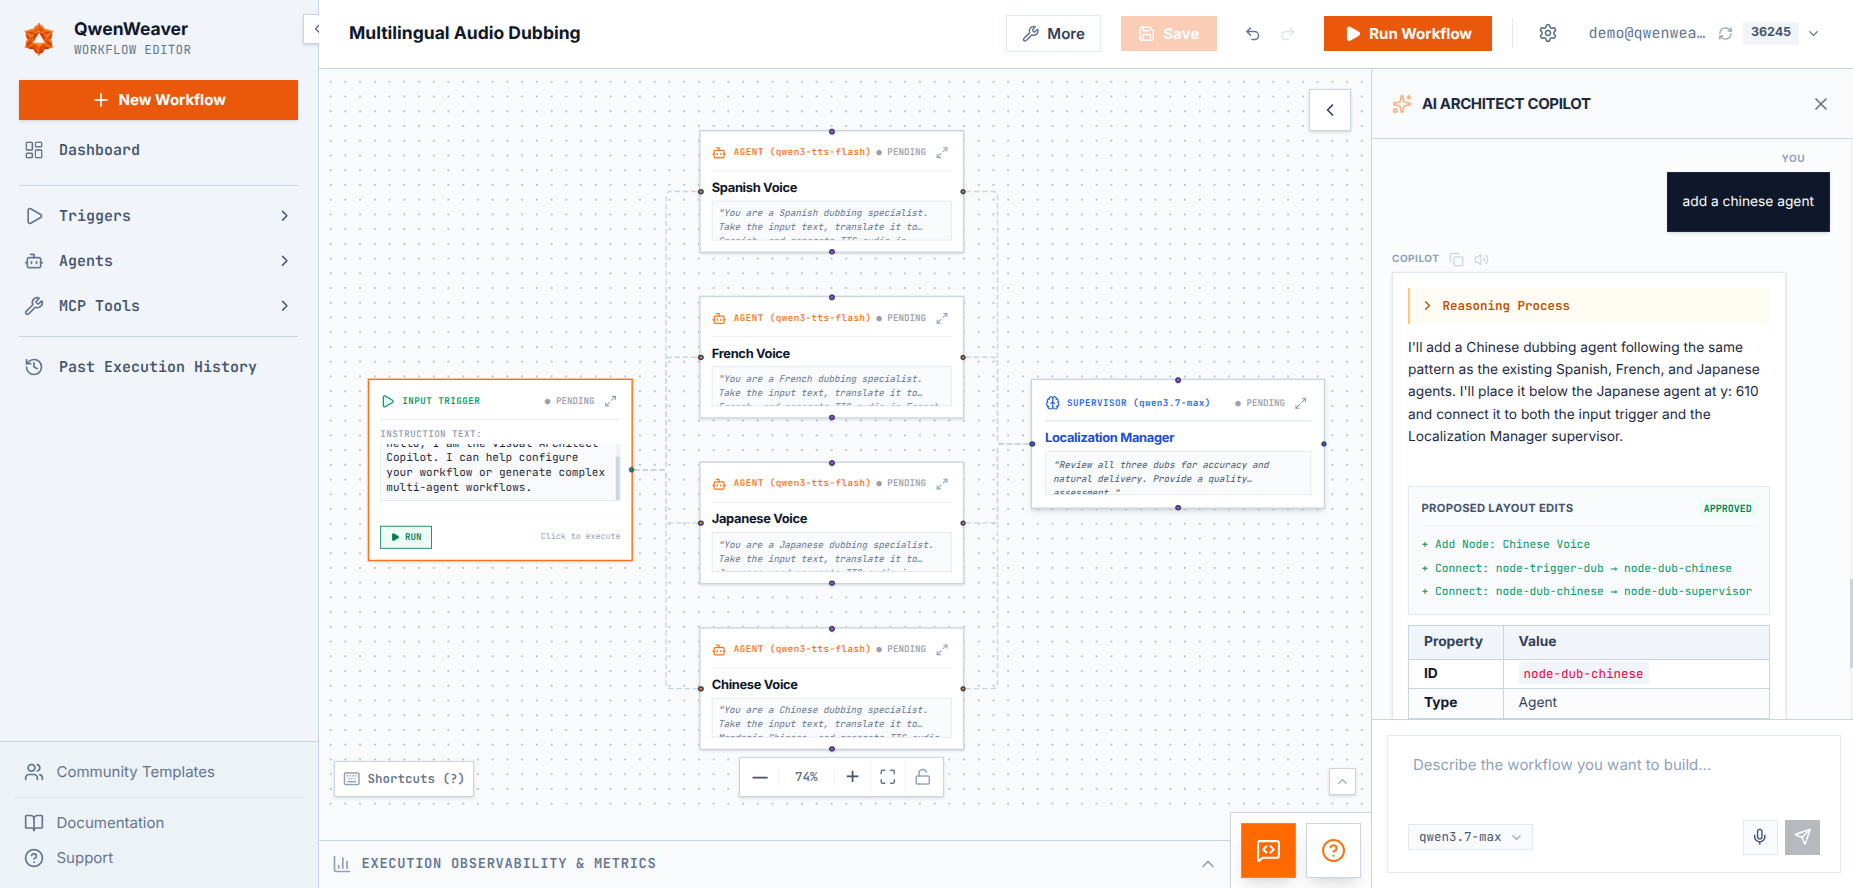Open the qwen3.7-max model dropdown
1853x888 pixels.
click(1470, 837)
